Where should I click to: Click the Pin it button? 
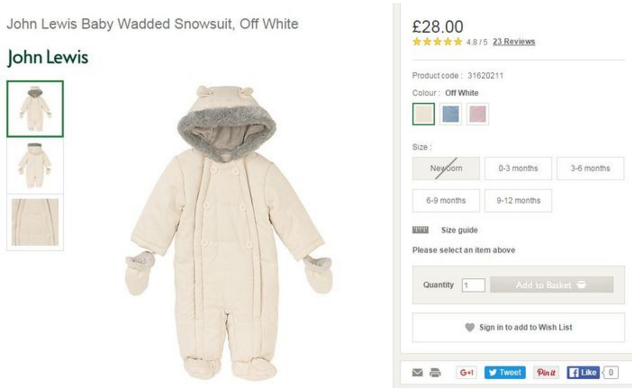(547, 372)
